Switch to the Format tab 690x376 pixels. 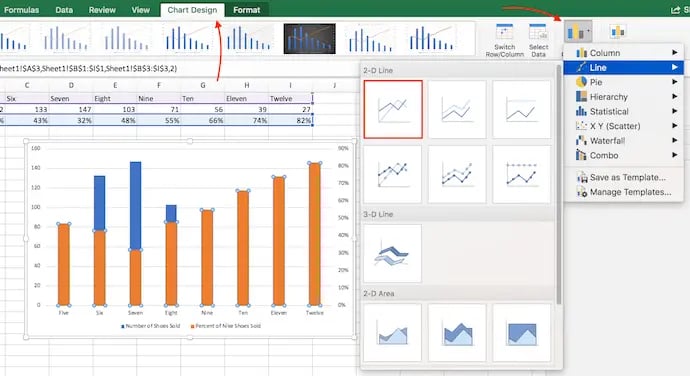246,10
